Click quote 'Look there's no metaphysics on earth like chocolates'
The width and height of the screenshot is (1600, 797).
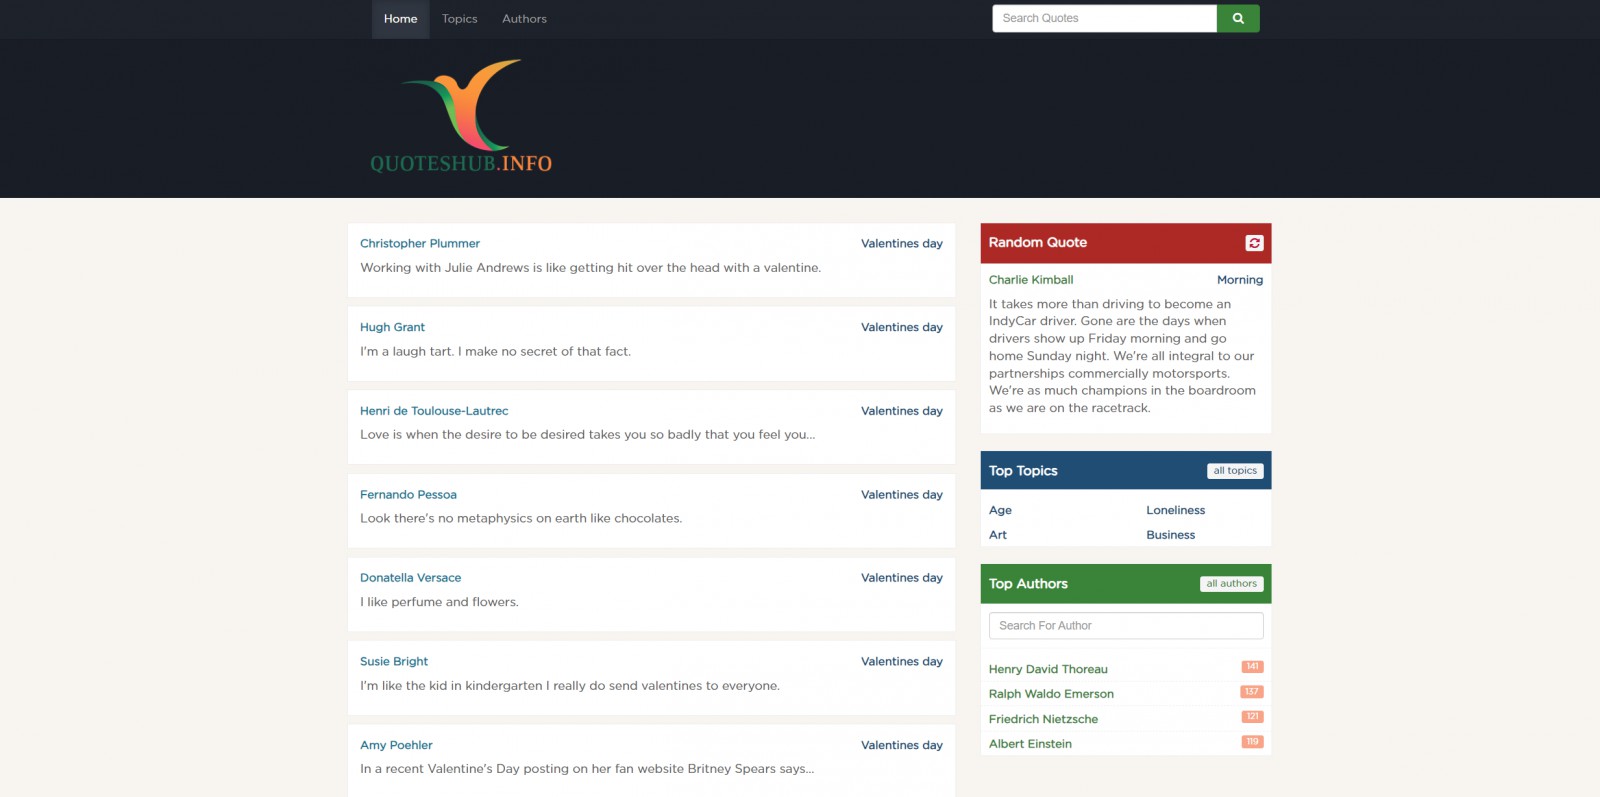pos(521,519)
